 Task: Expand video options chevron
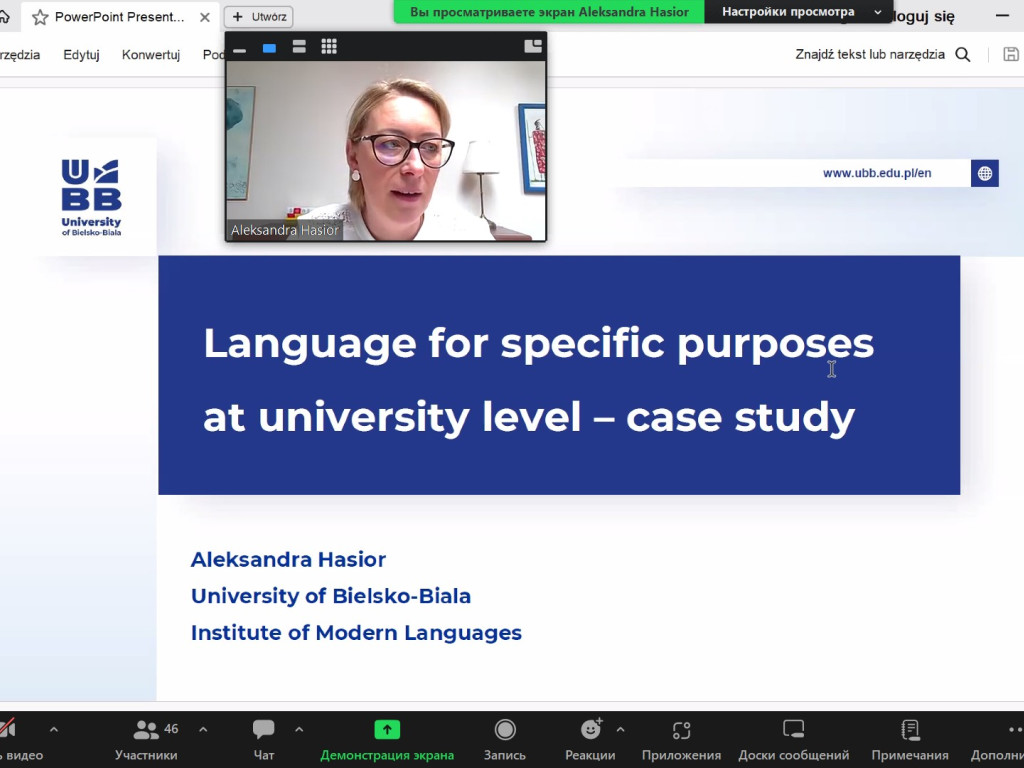point(54,729)
